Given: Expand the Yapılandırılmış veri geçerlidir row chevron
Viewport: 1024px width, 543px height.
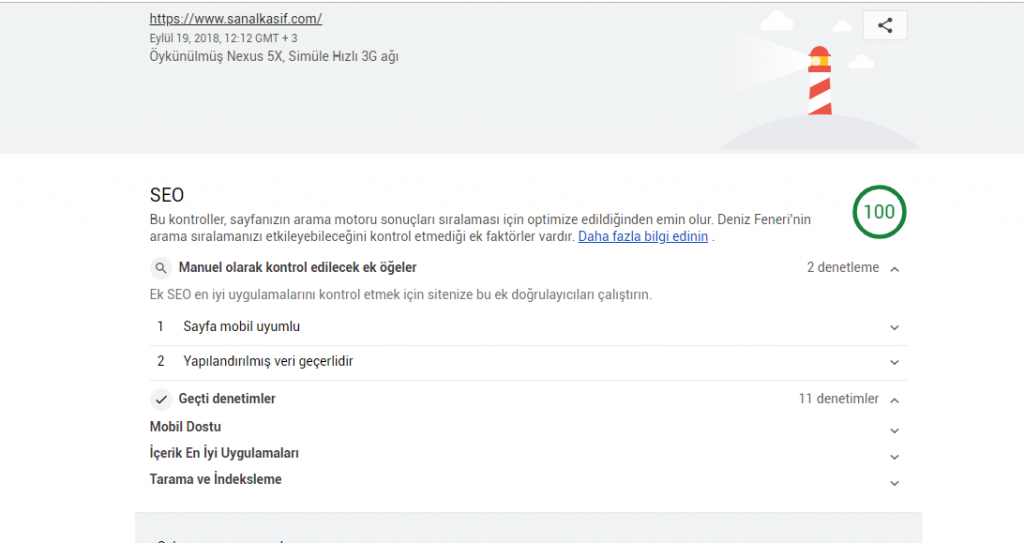Looking at the screenshot, I should 894,362.
